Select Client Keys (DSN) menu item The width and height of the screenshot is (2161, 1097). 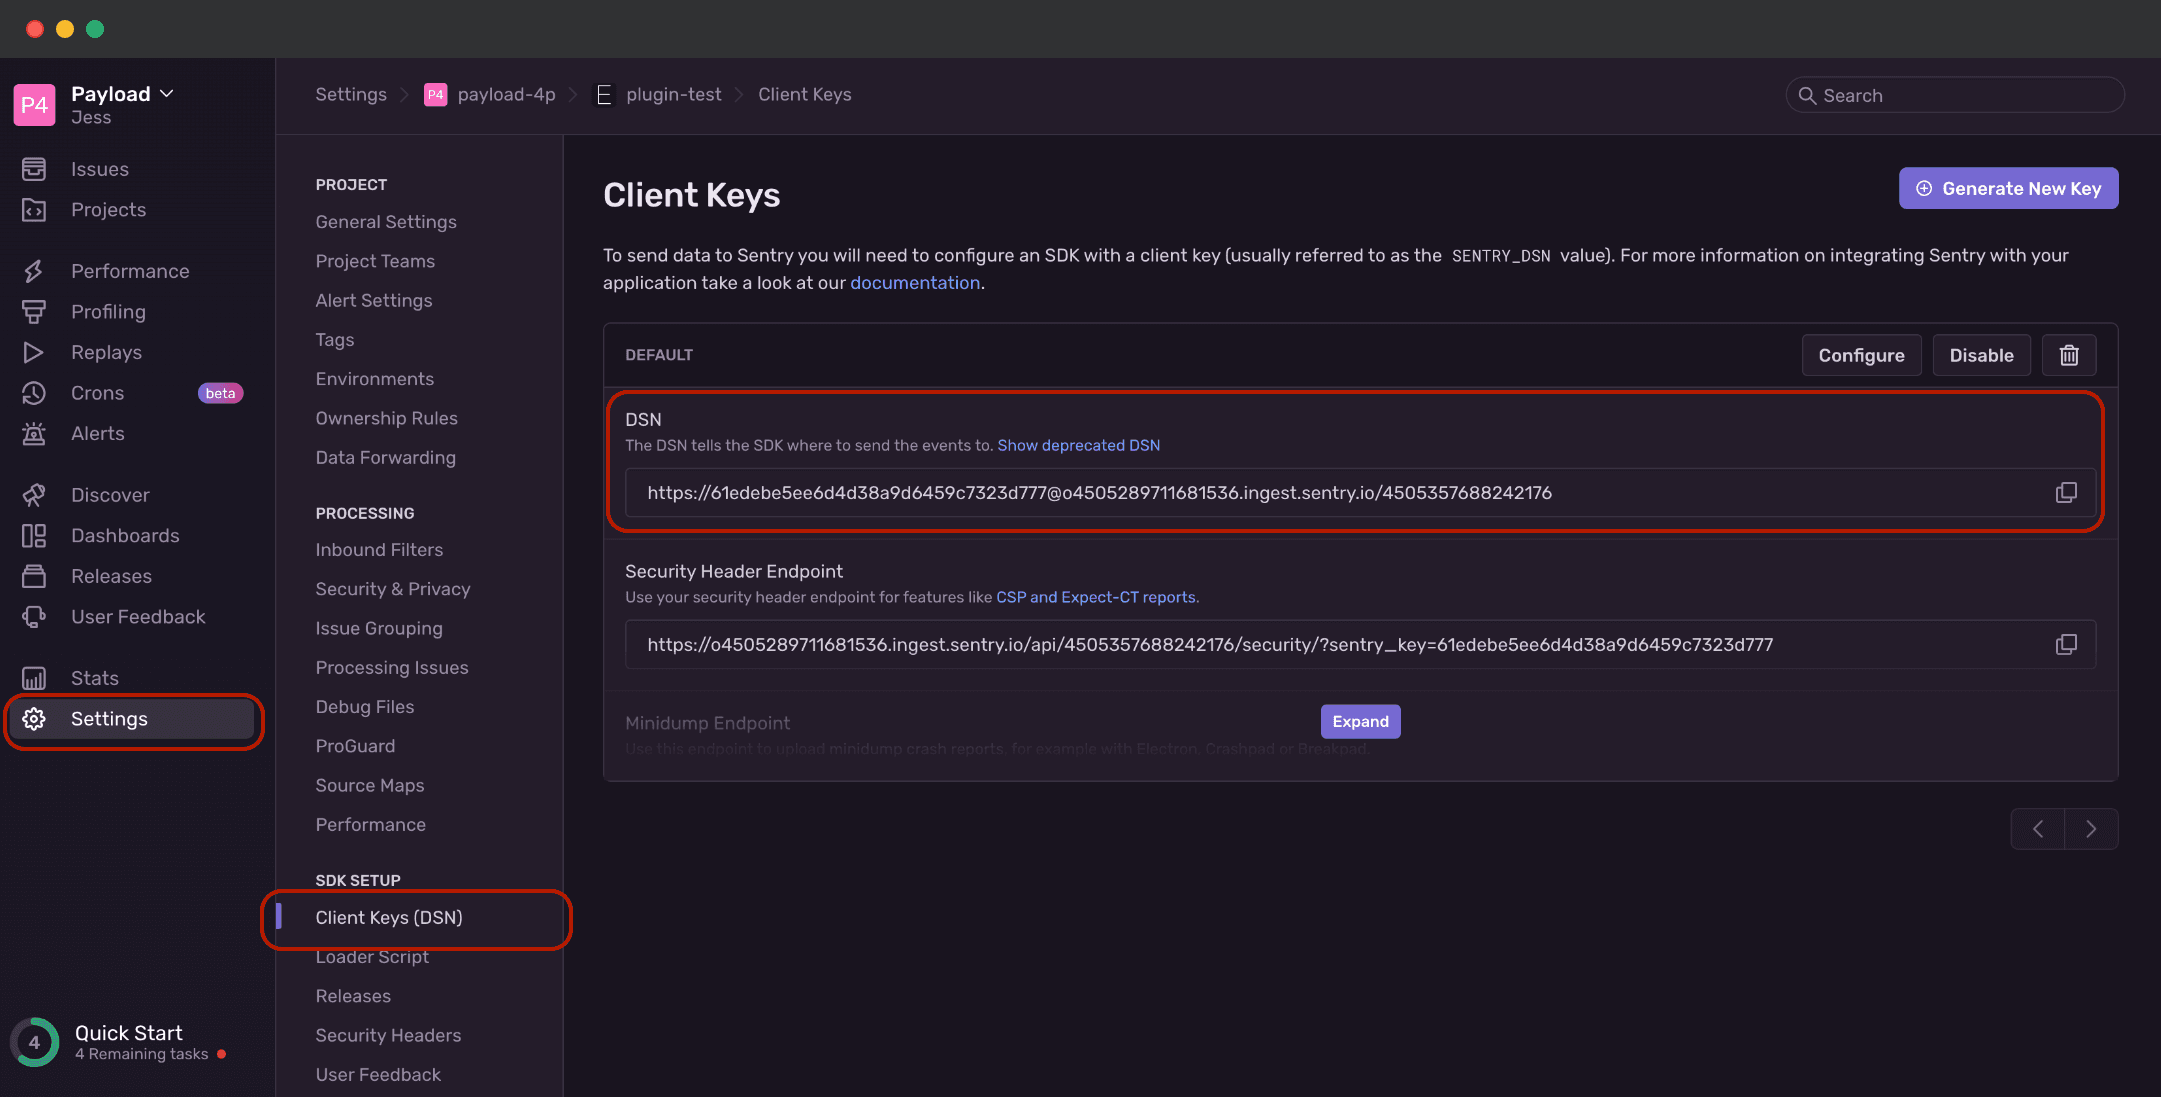coord(389,917)
